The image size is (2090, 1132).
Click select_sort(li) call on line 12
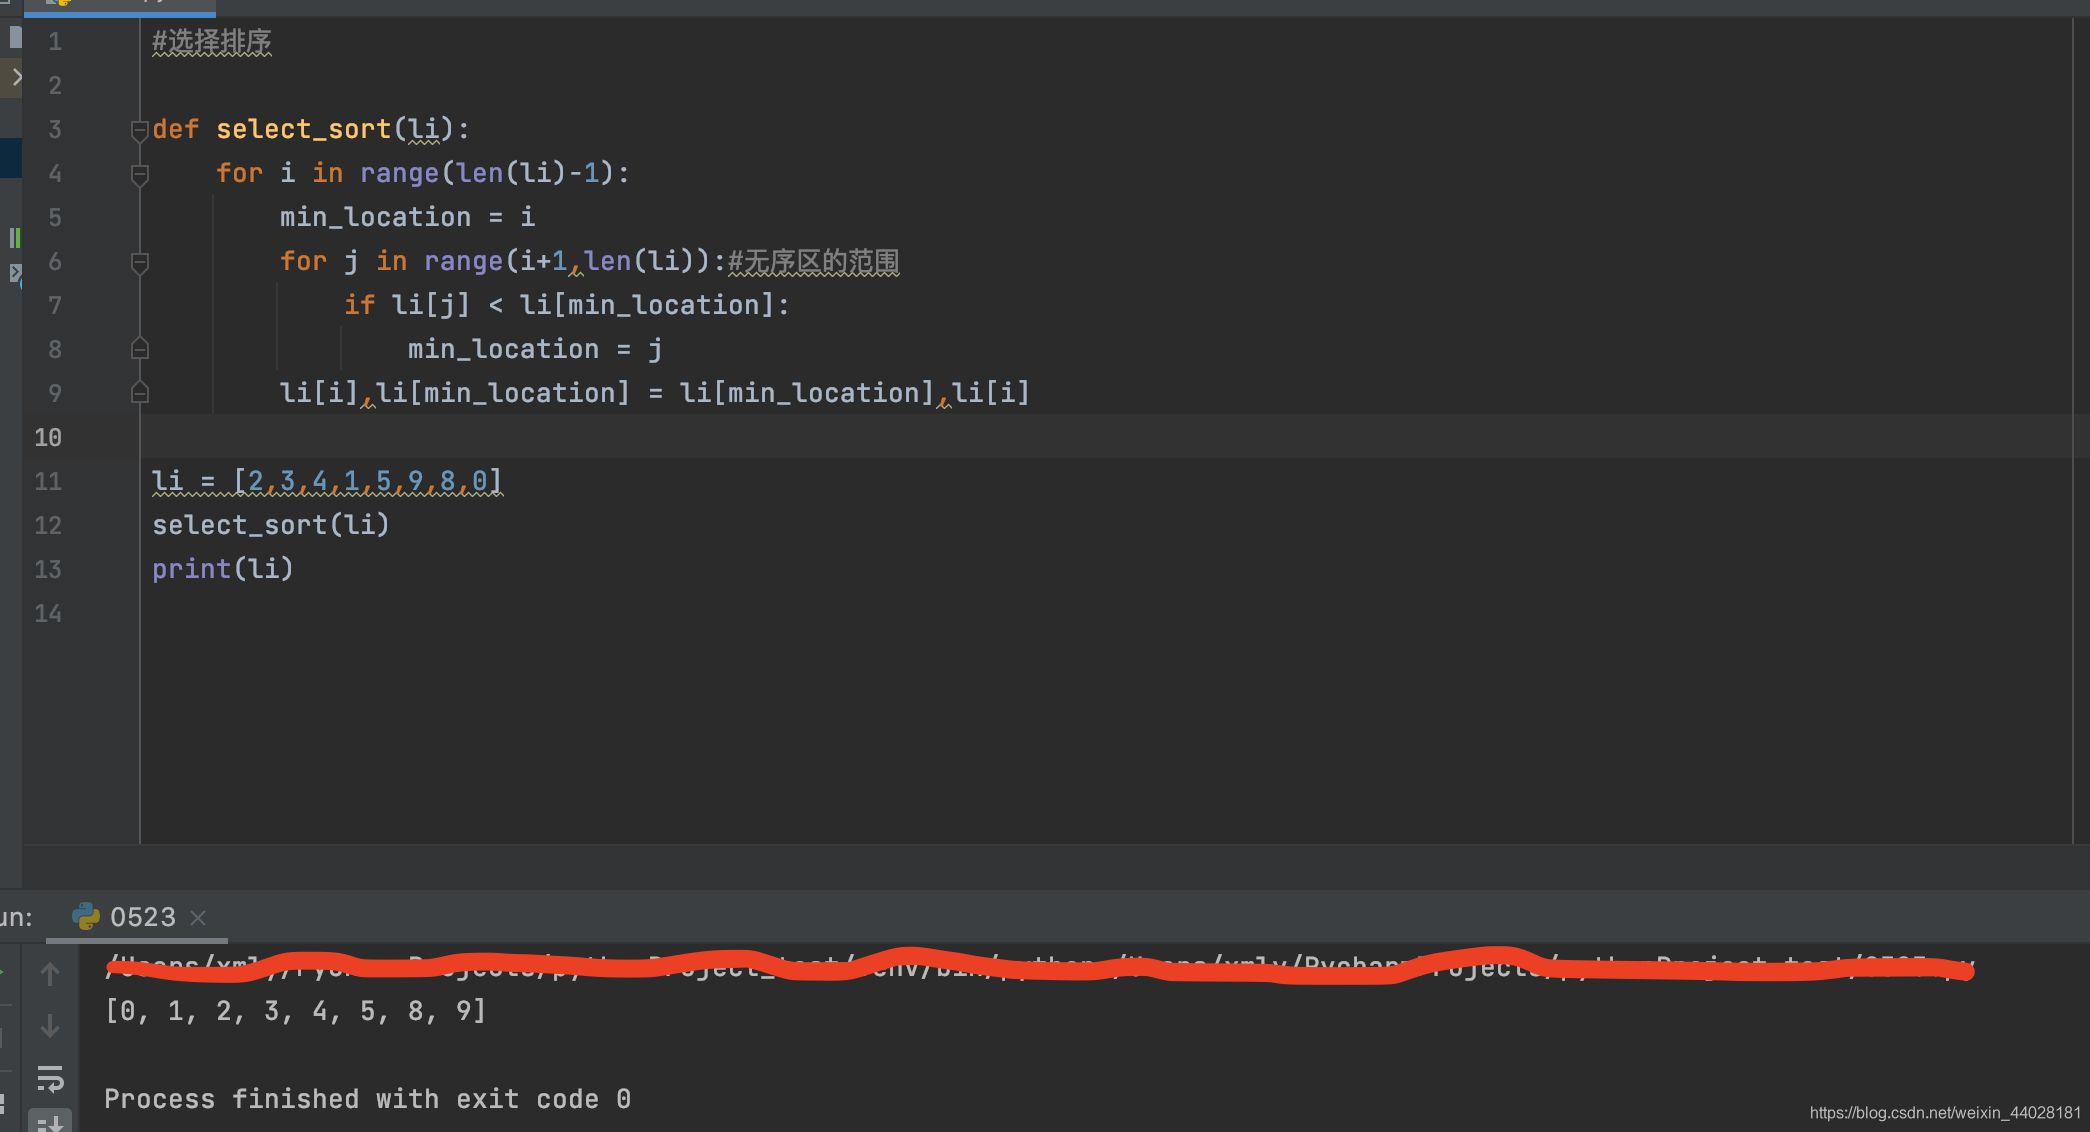tap(270, 525)
